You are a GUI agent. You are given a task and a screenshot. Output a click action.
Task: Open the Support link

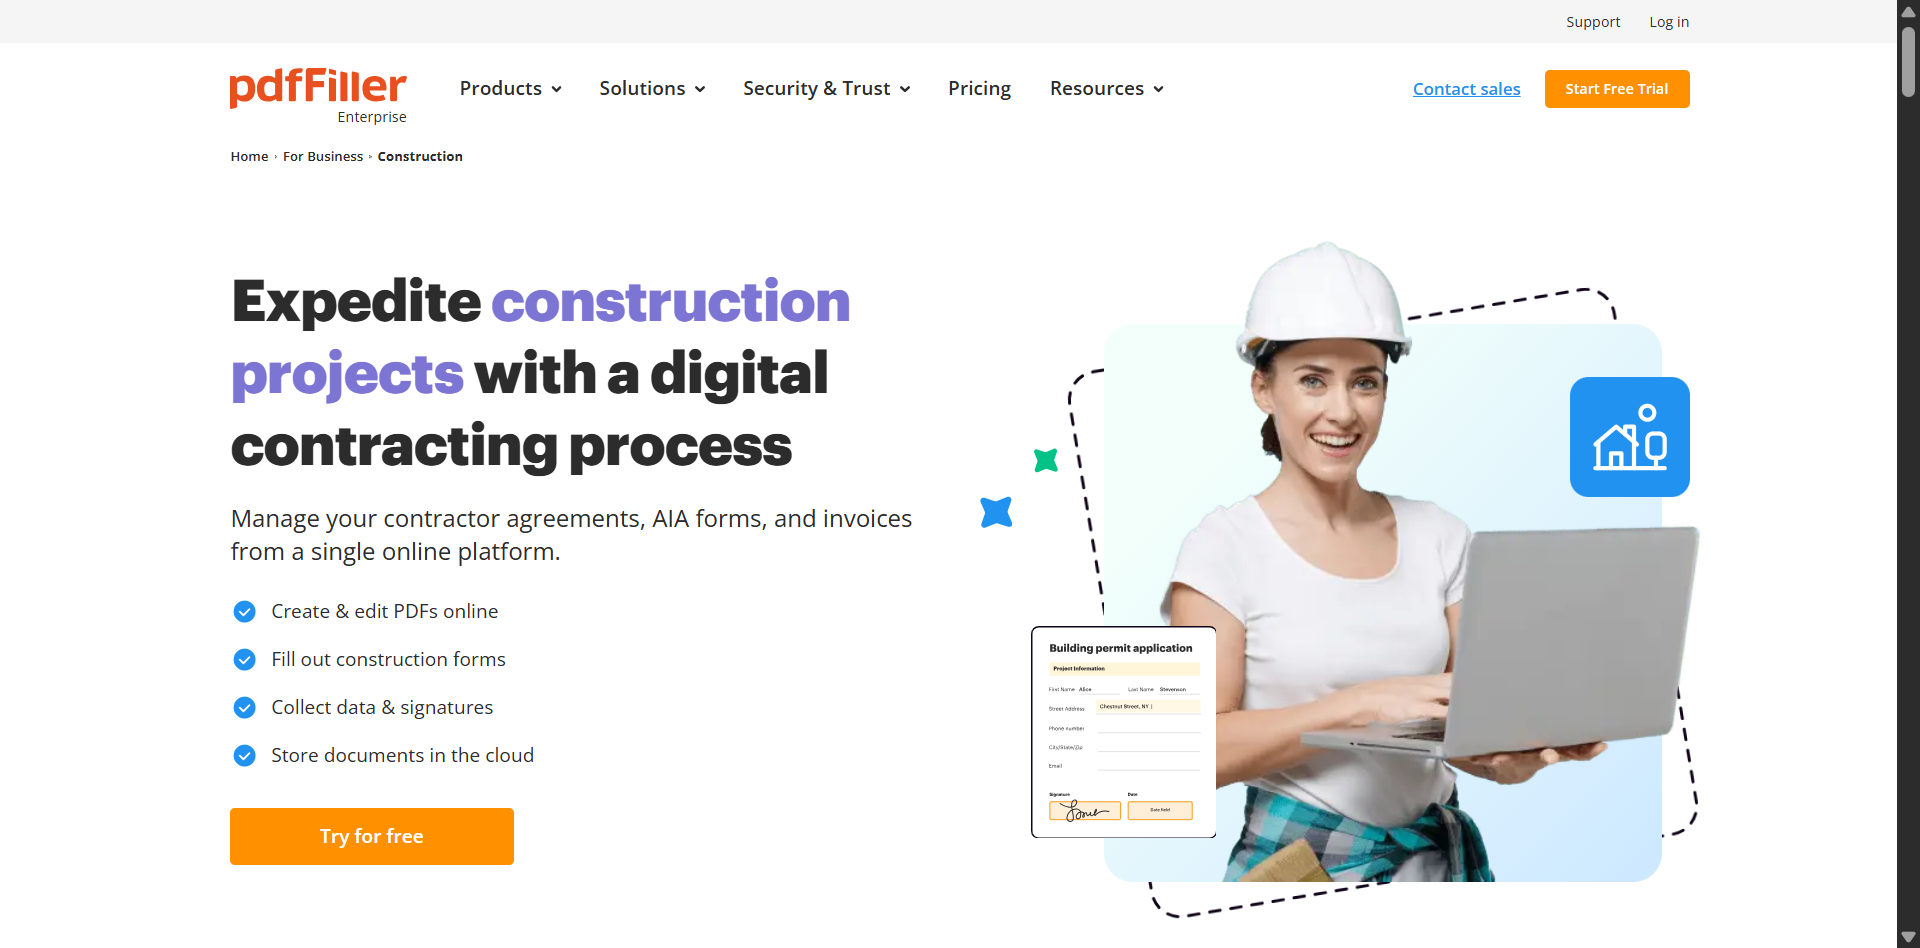(1593, 22)
